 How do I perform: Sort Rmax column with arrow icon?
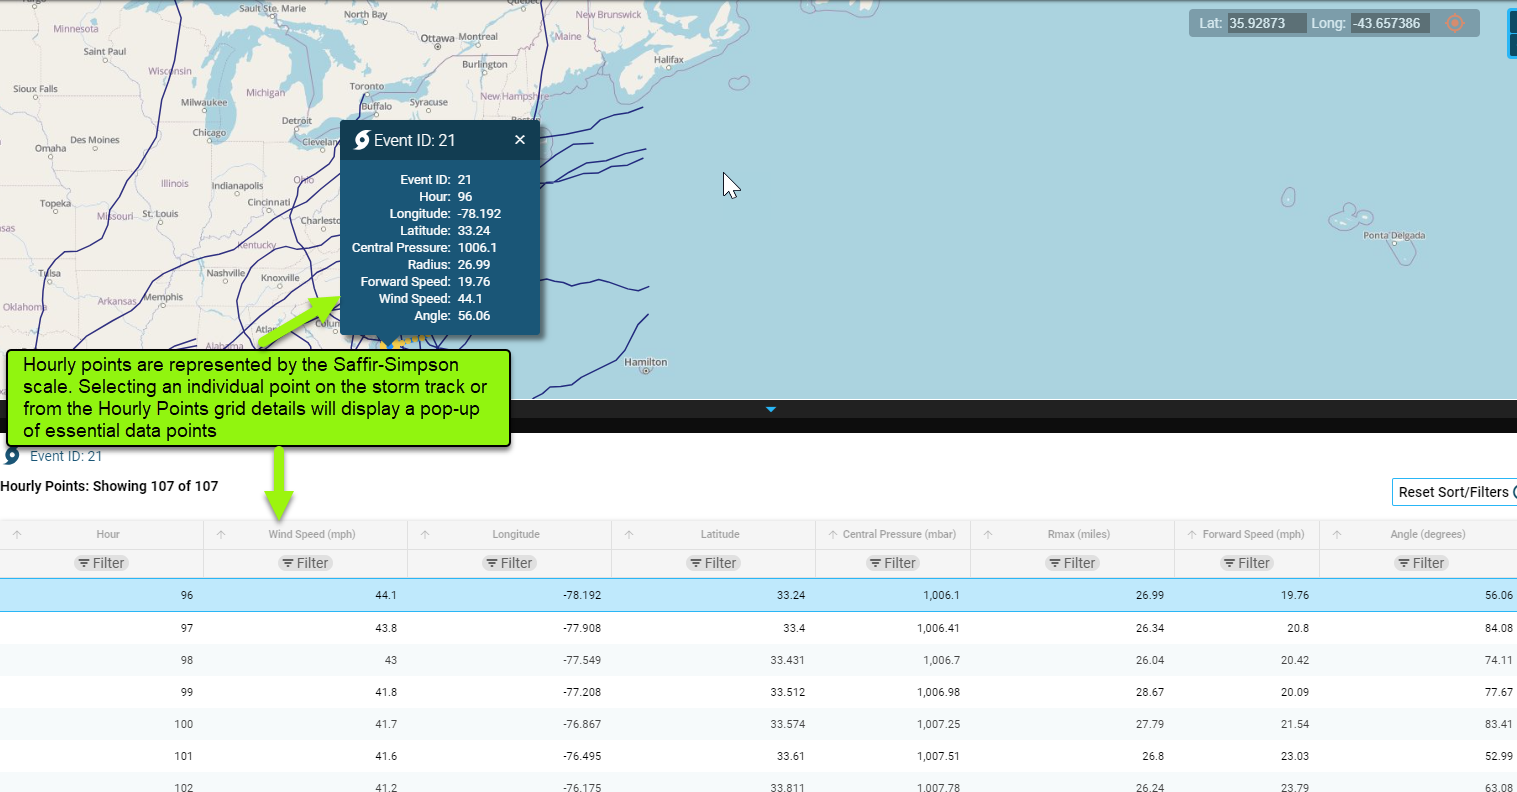(988, 535)
